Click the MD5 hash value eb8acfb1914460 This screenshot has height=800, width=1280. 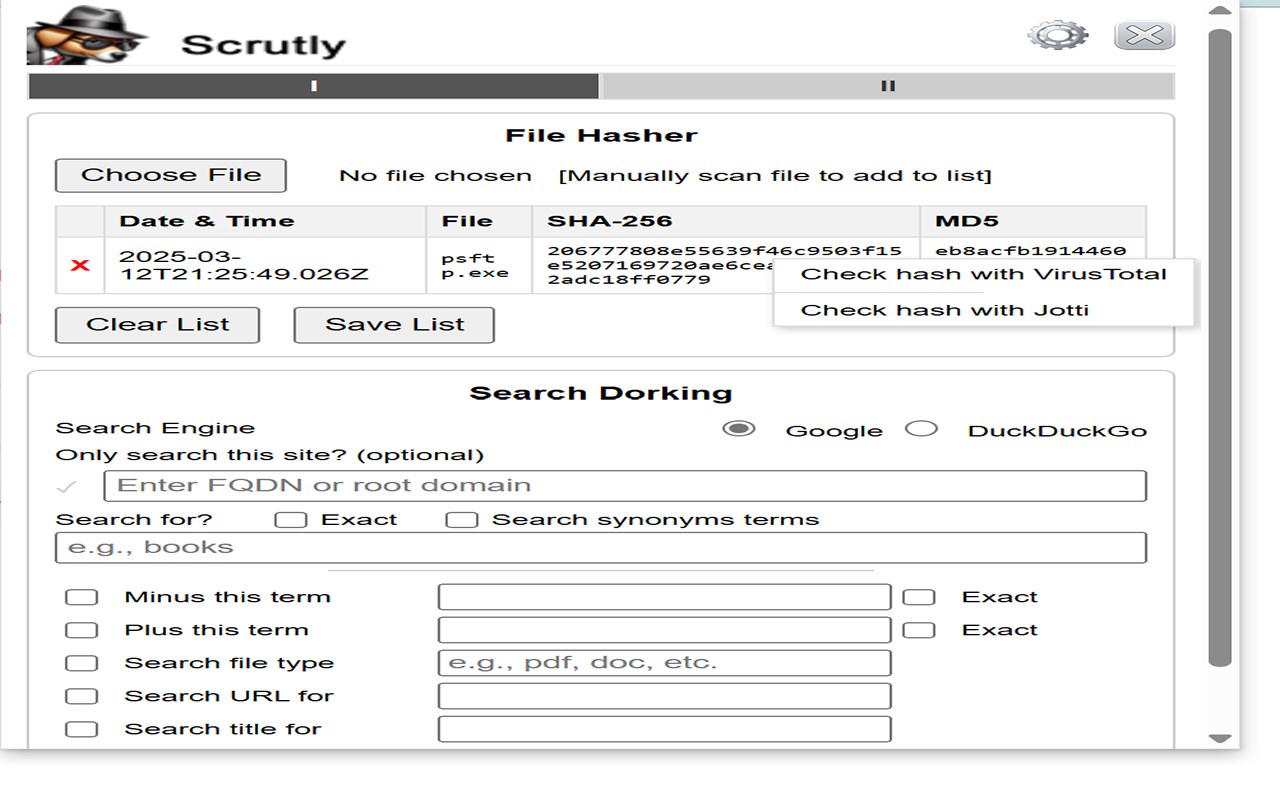pyautogui.click(x=1030, y=250)
